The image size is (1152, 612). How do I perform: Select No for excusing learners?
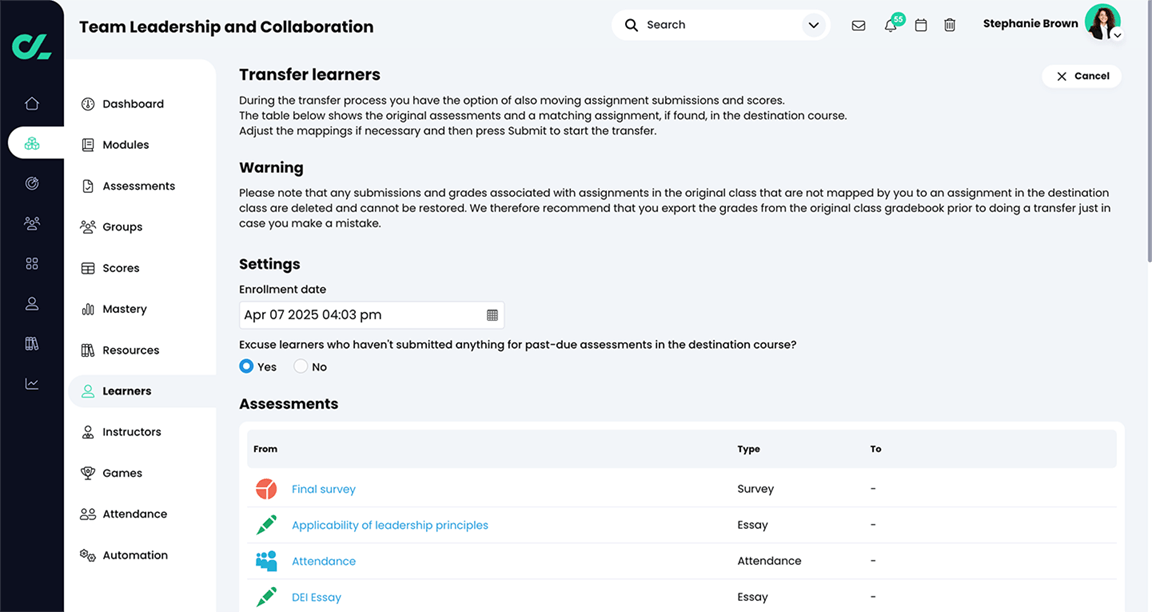coord(301,367)
